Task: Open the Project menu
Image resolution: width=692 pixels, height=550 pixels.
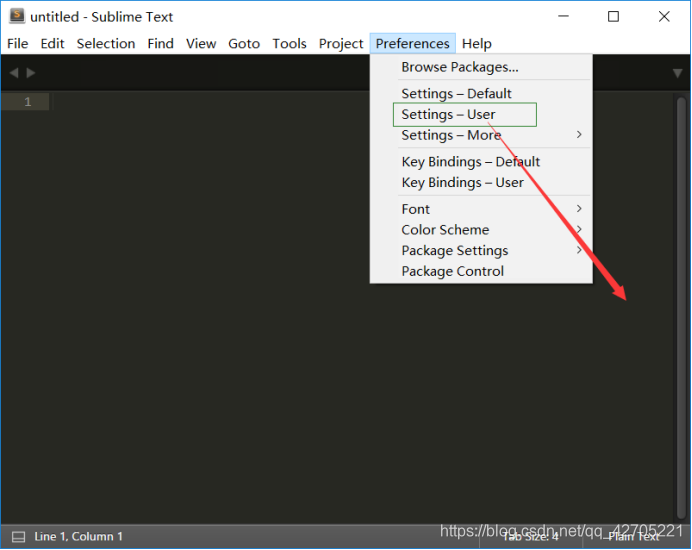Action: [x=341, y=44]
